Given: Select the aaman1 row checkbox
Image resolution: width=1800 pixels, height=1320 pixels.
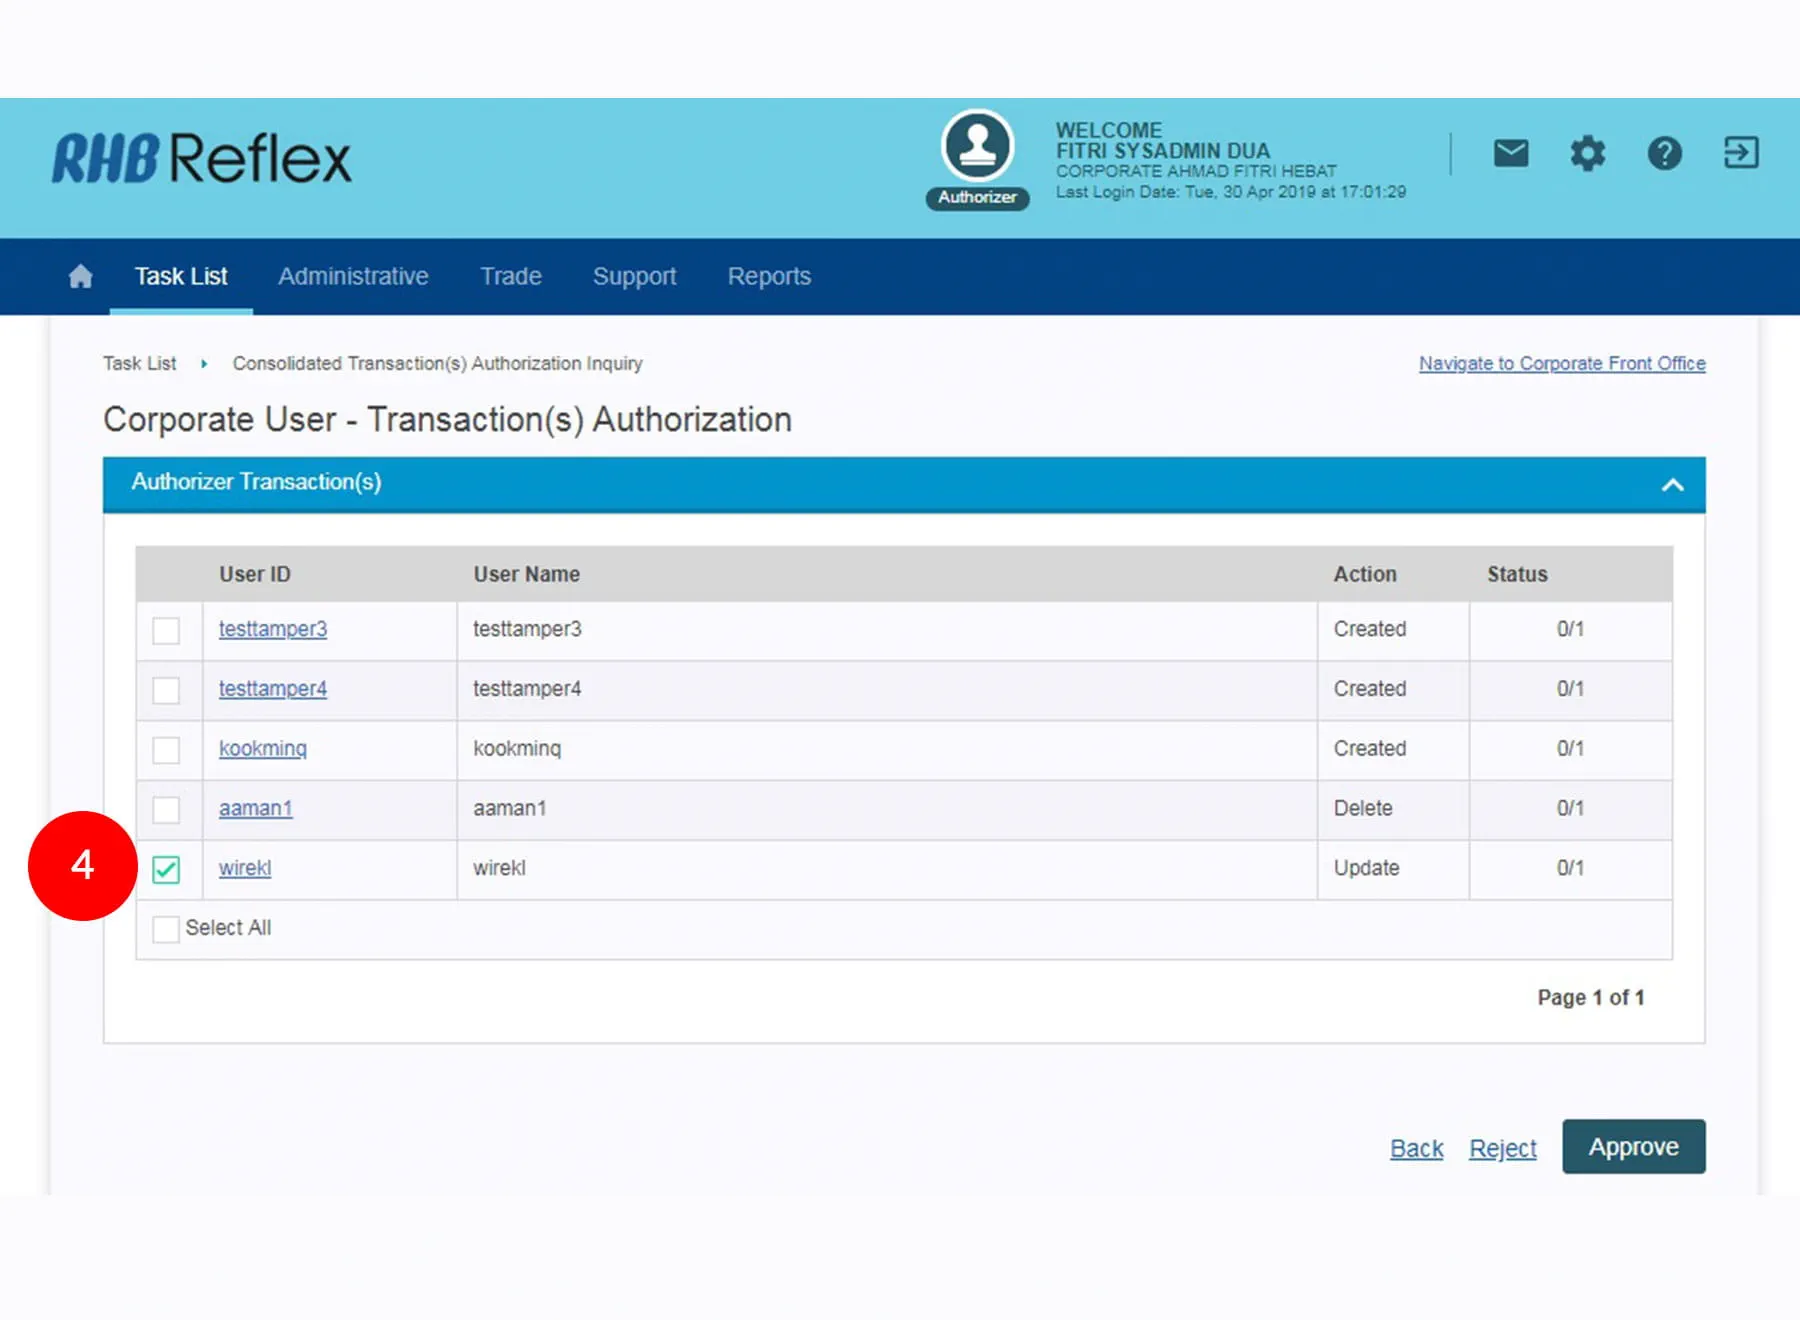Looking at the screenshot, I should pyautogui.click(x=166, y=810).
